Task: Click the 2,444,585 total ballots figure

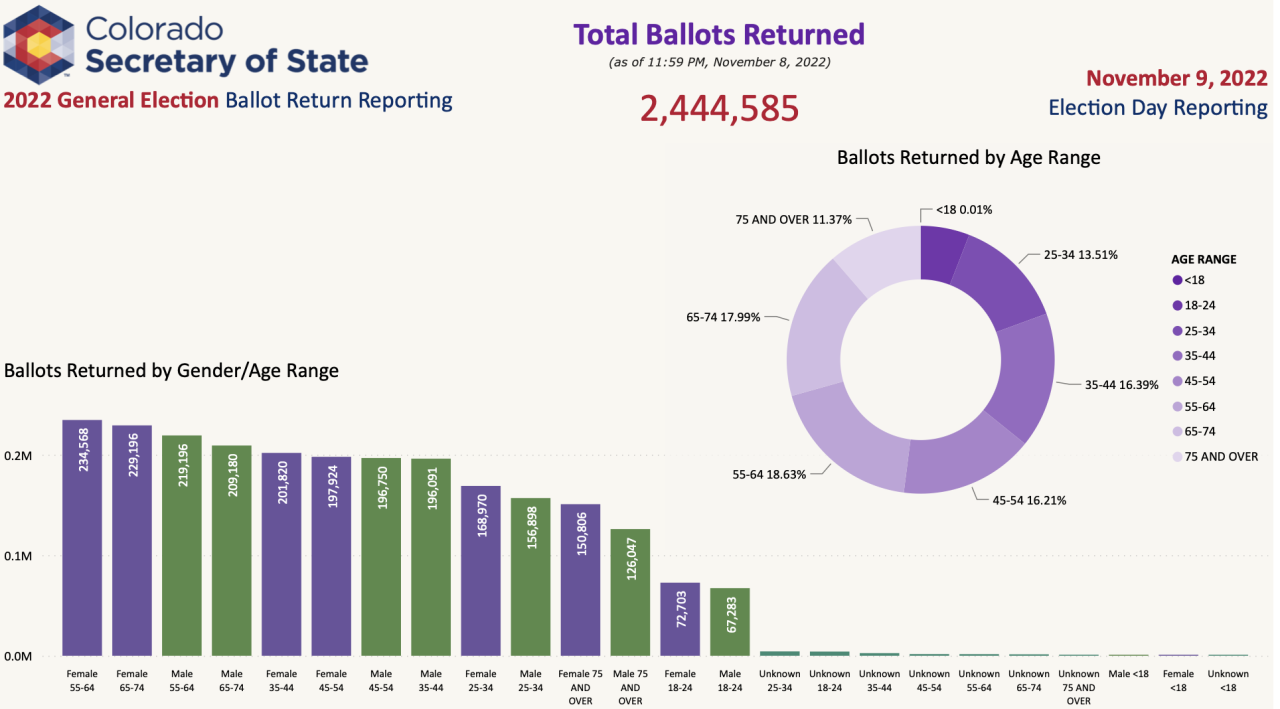Action: click(x=719, y=108)
